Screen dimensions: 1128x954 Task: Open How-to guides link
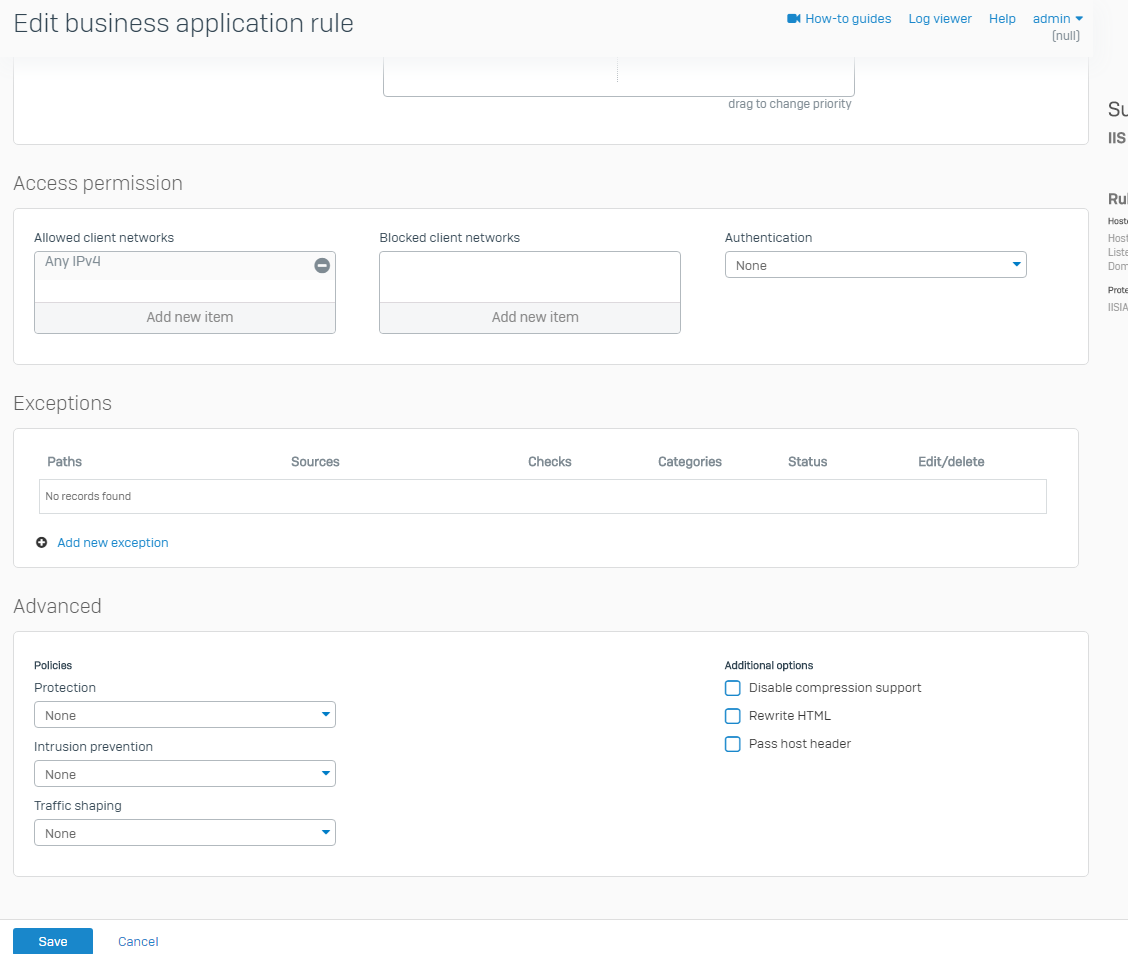coord(847,19)
